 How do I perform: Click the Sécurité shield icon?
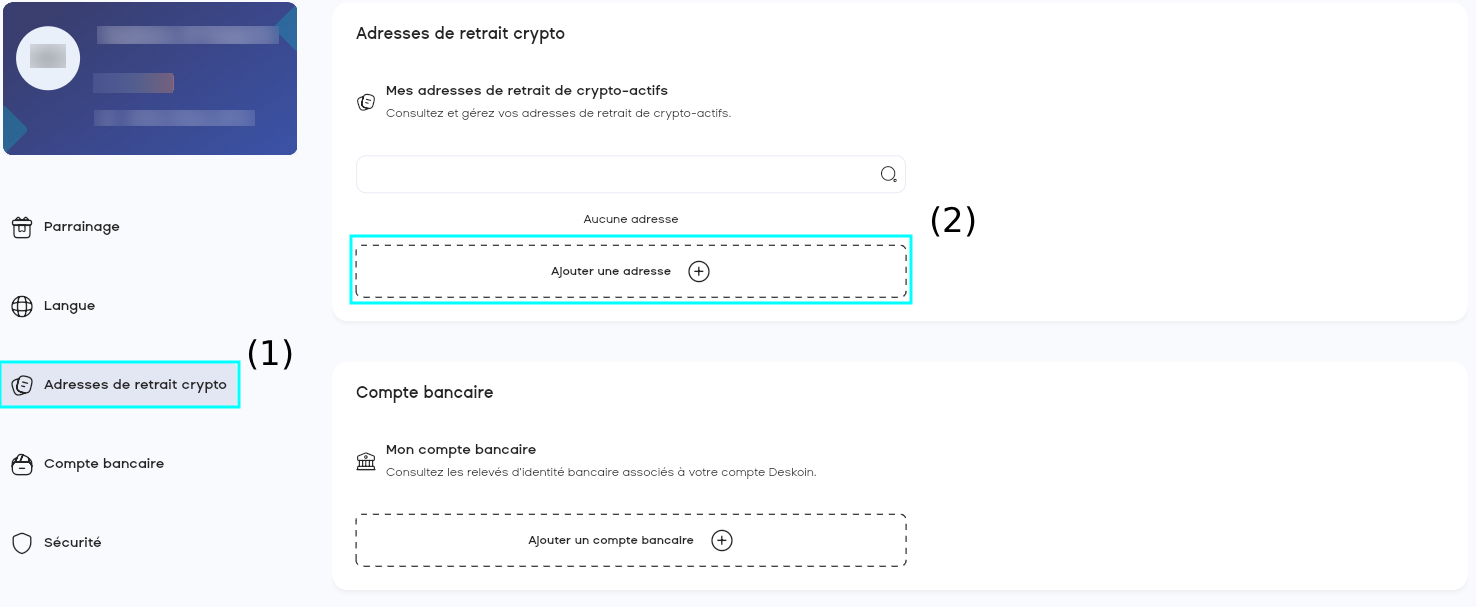tap(22, 543)
